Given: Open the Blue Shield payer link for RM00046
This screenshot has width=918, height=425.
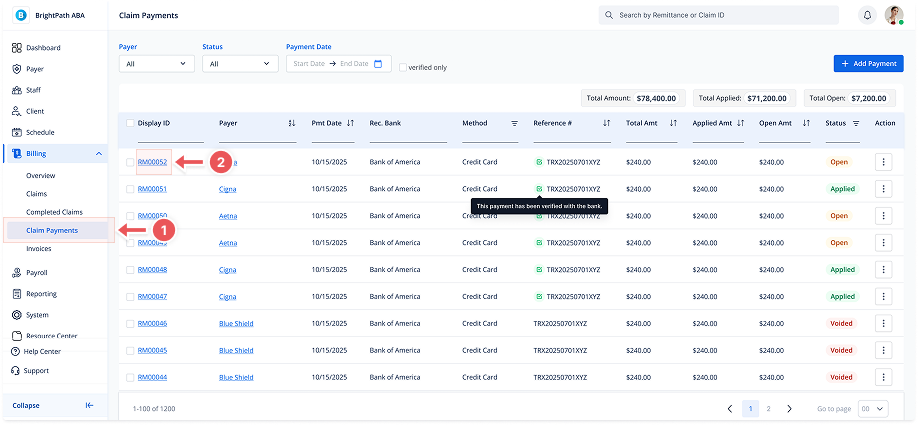Looking at the screenshot, I should [x=236, y=323].
